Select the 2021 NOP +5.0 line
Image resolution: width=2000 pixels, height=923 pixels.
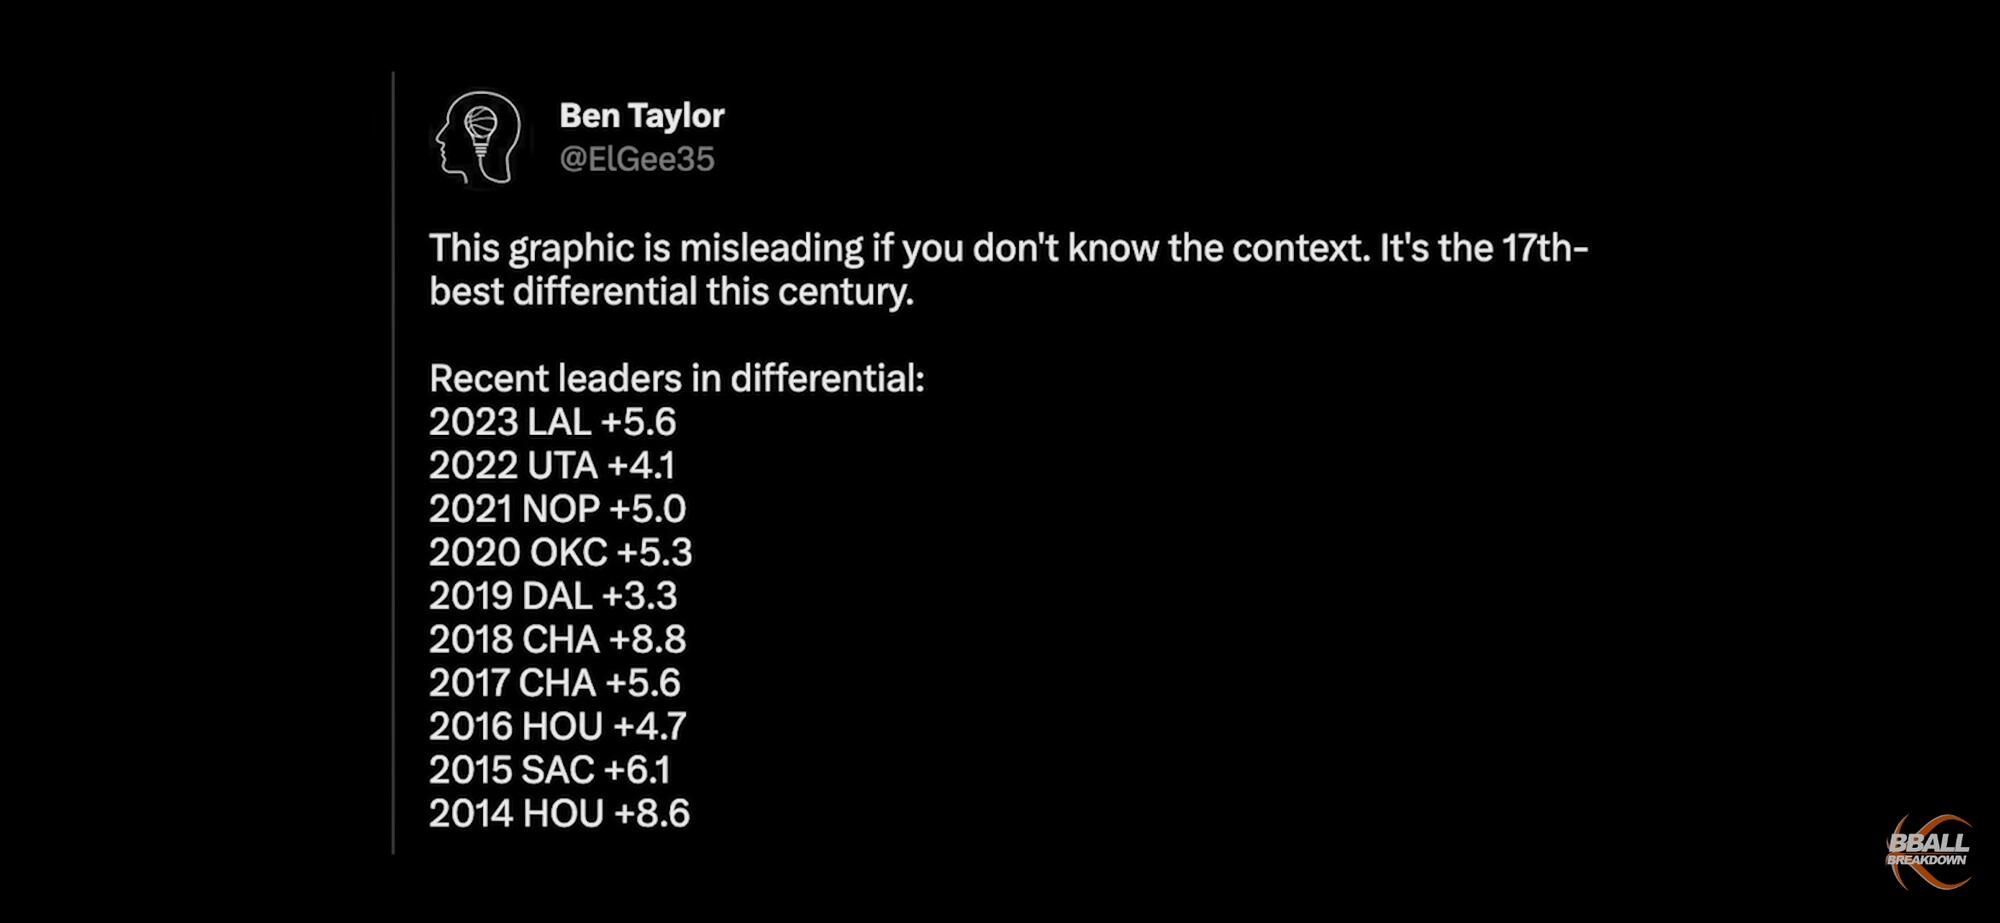[x=557, y=509]
